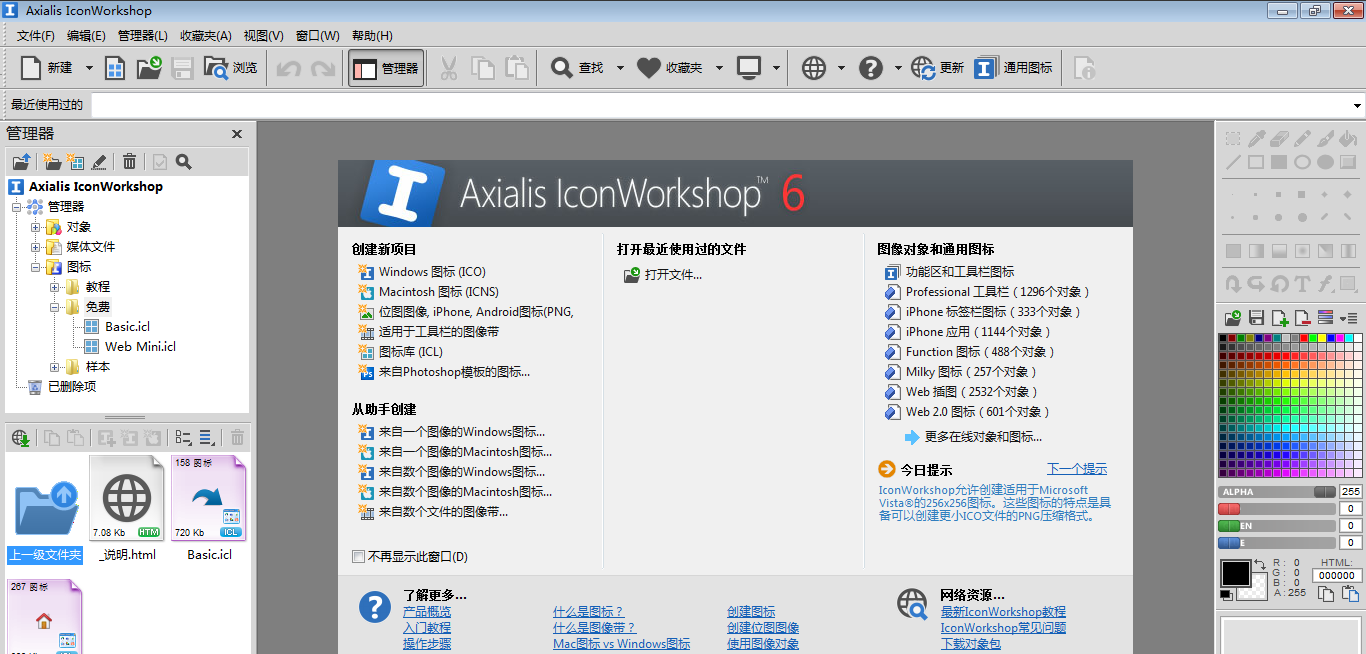
Task: Click the new icon library icon in manager
Action: (75, 162)
